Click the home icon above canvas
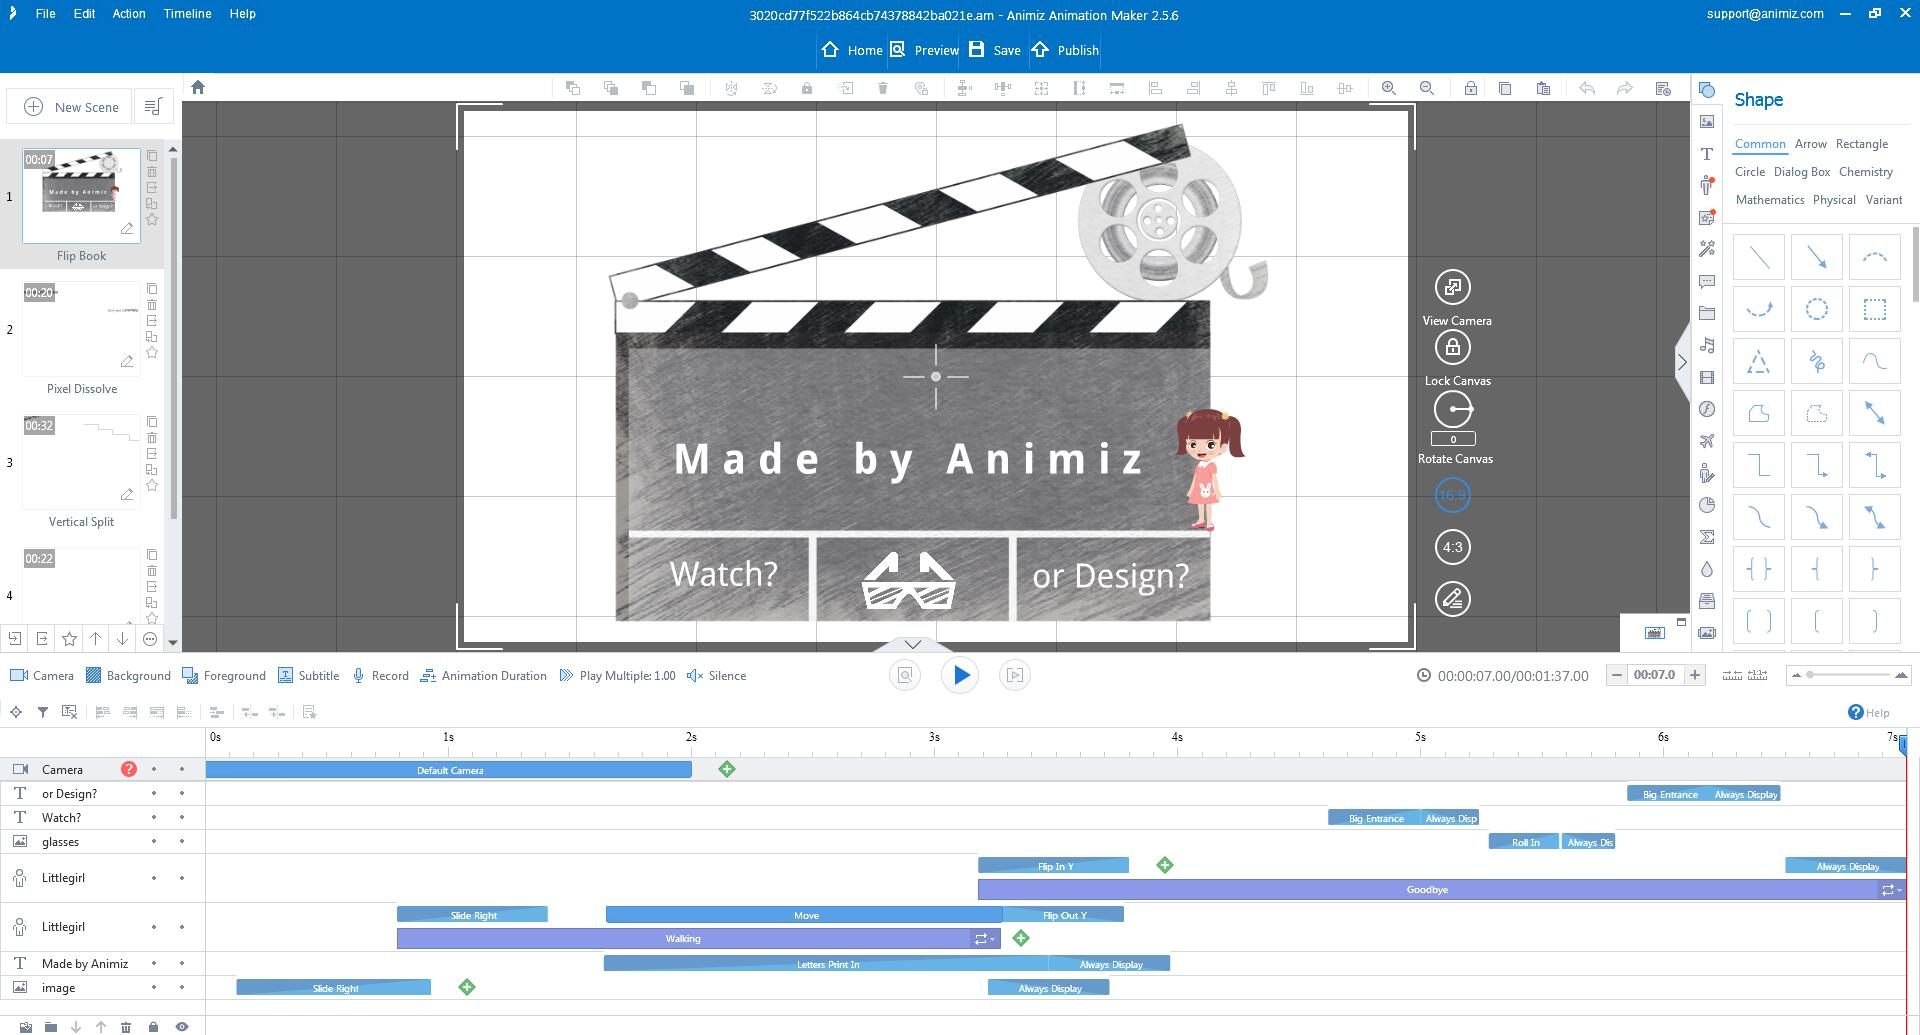 [198, 88]
